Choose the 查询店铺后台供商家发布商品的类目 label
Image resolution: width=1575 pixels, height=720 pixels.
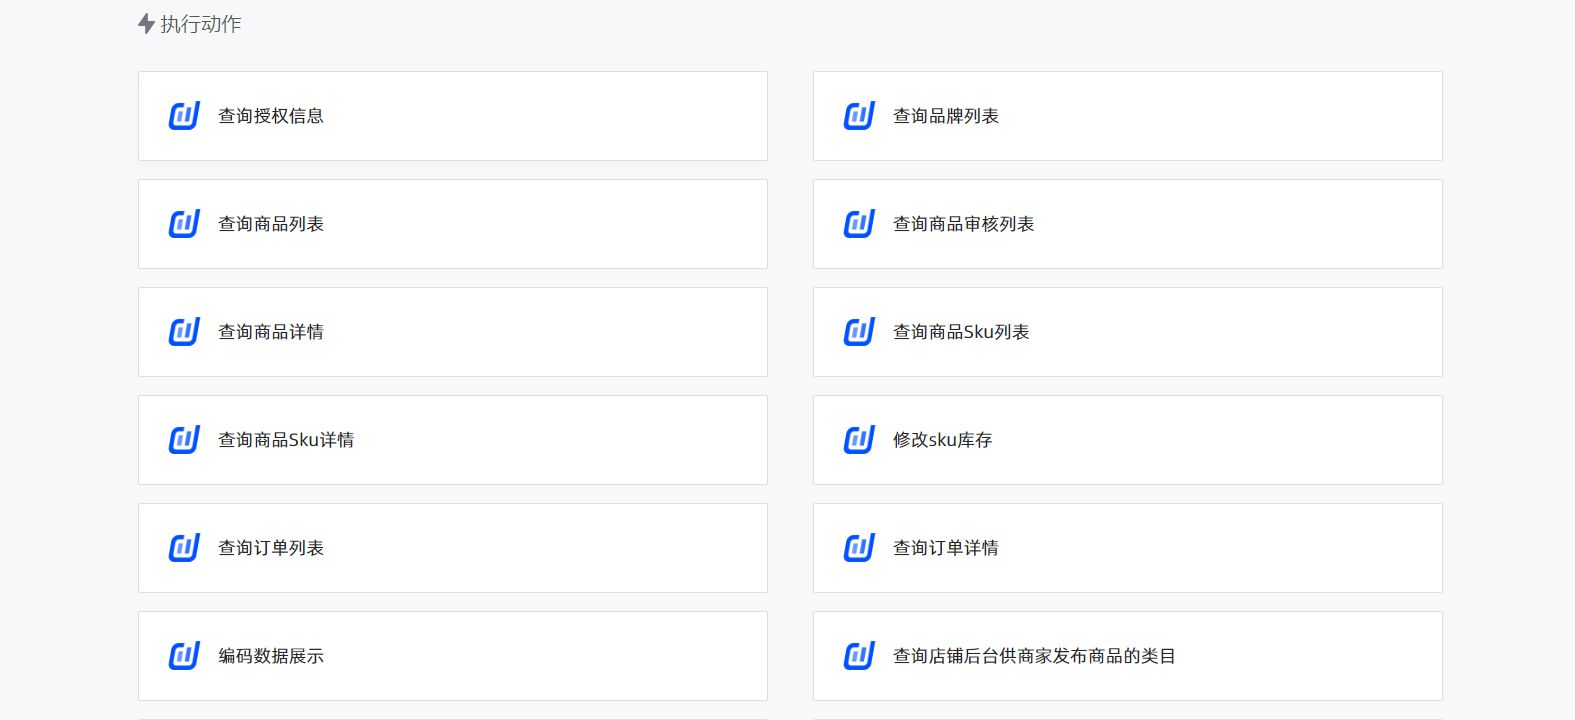click(1034, 656)
